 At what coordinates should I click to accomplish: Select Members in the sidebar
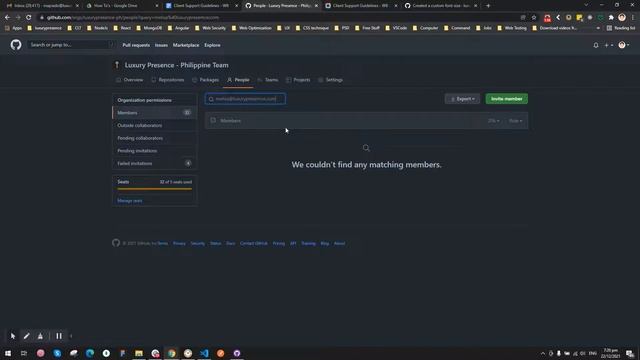point(154,113)
